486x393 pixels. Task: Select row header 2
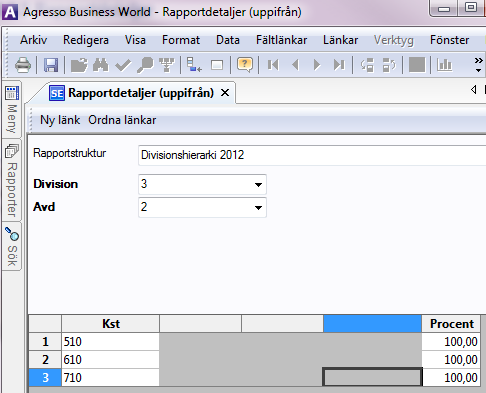pos(45,360)
